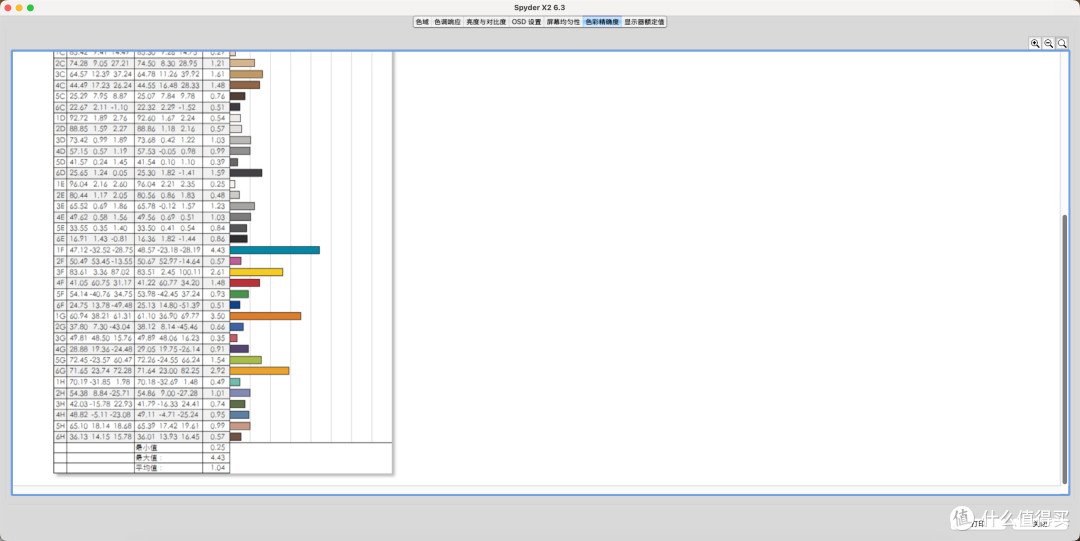
Task: Click the yellow minimize window button
Action: [19, 8]
